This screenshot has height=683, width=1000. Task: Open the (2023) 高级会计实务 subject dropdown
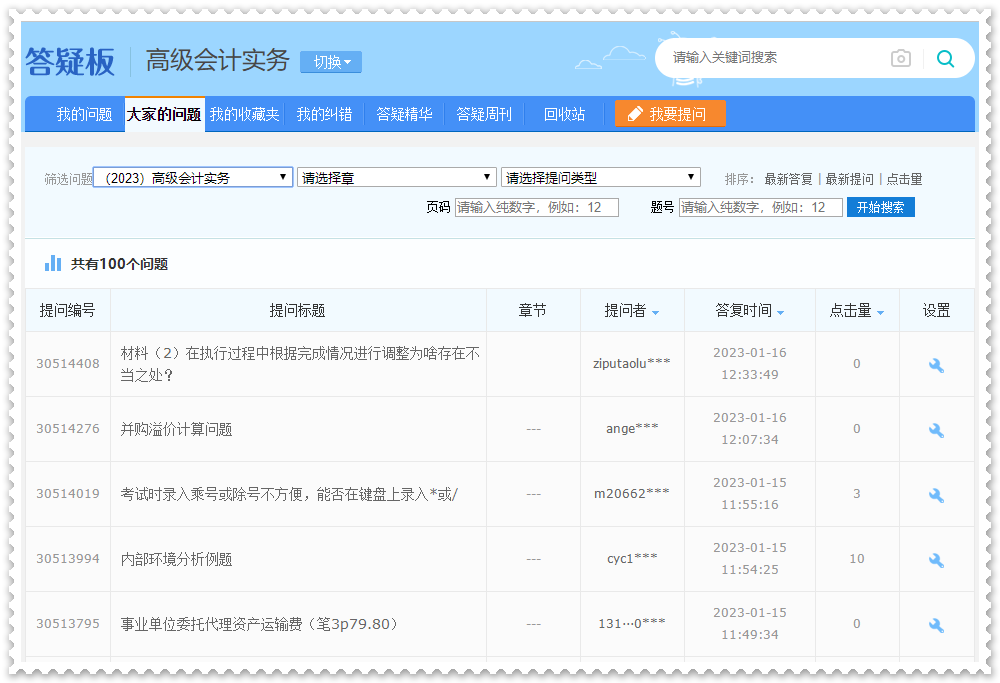click(x=190, y=176)
